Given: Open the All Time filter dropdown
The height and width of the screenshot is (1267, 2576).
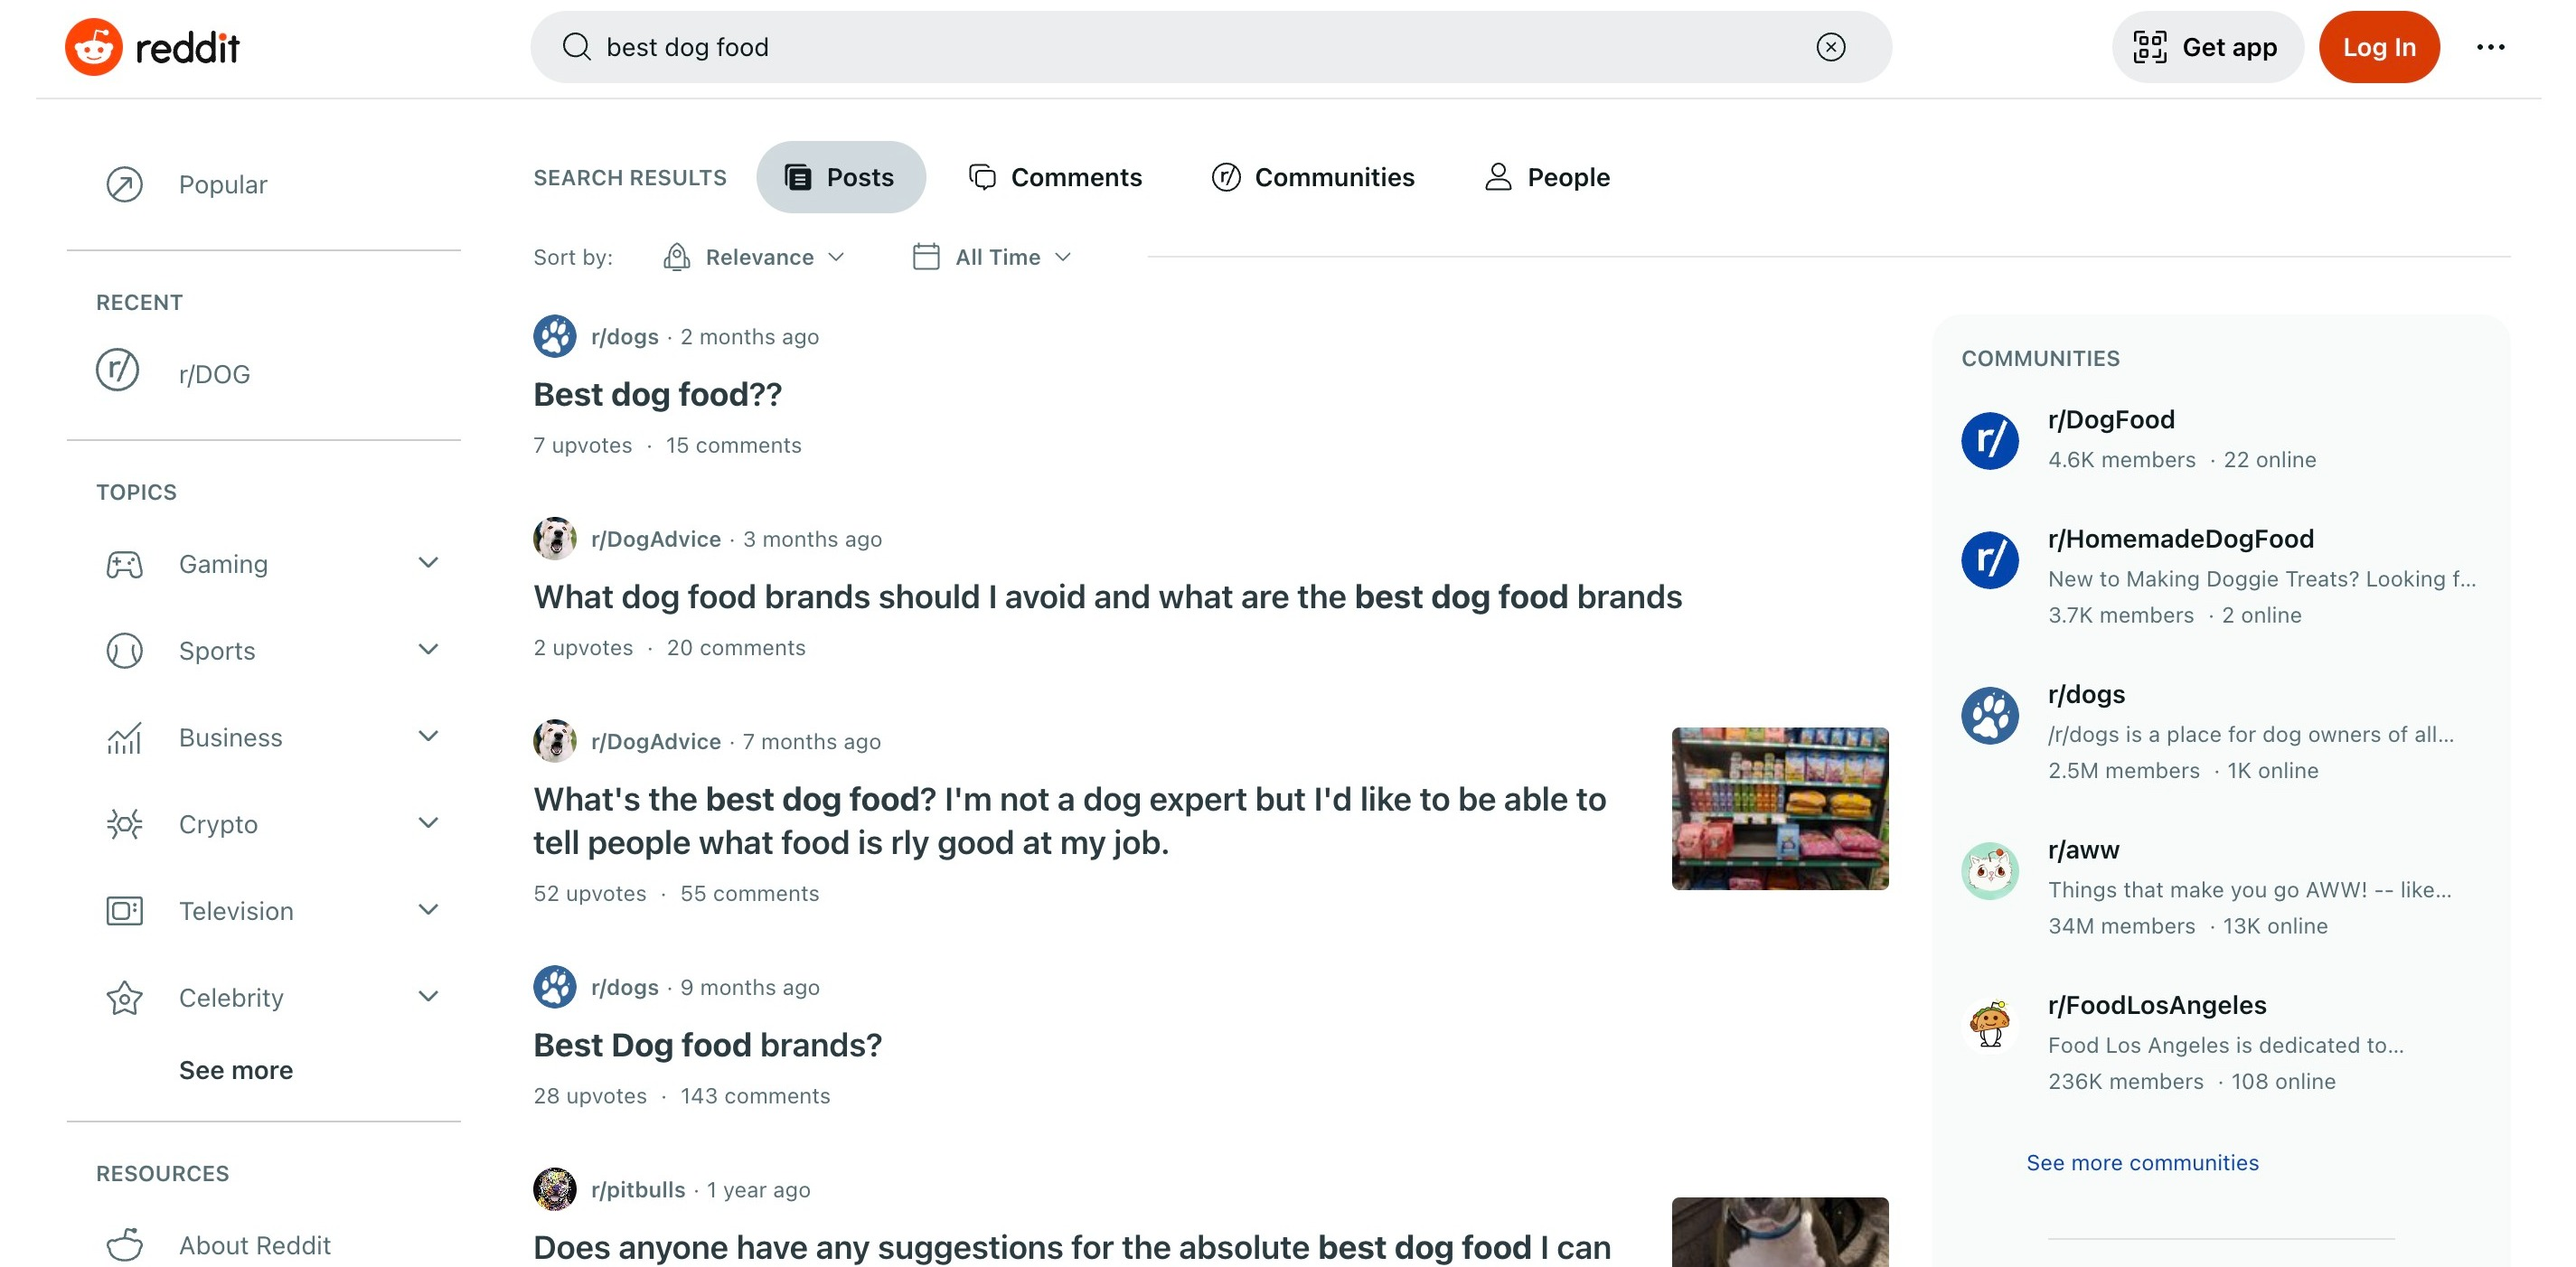Looking at the screenshot, I should (992, 257).
